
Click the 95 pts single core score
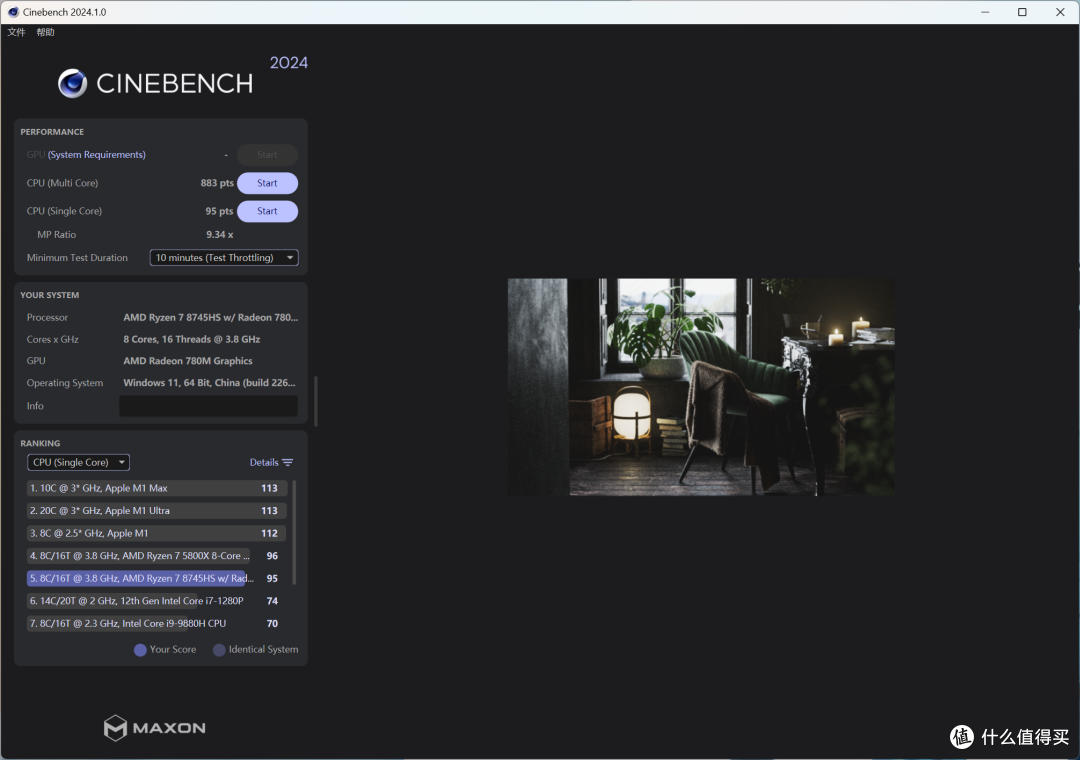pyautogui.click(x=219, y=212)
